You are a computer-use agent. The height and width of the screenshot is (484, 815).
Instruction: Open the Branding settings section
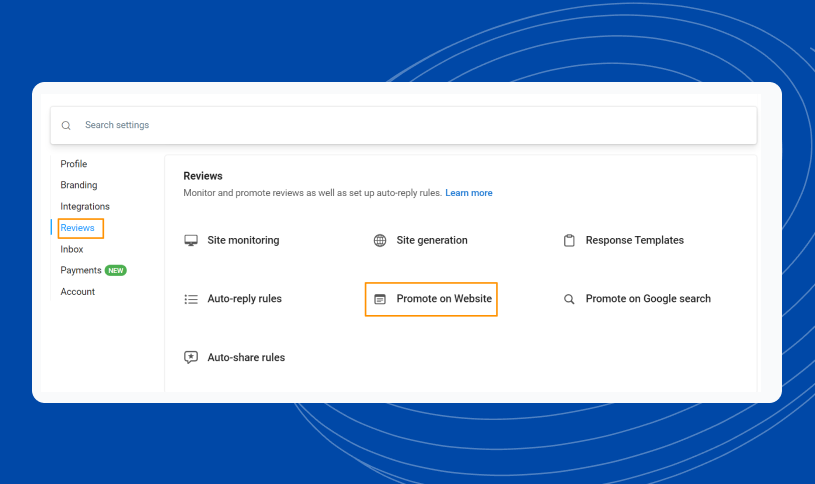79,185
